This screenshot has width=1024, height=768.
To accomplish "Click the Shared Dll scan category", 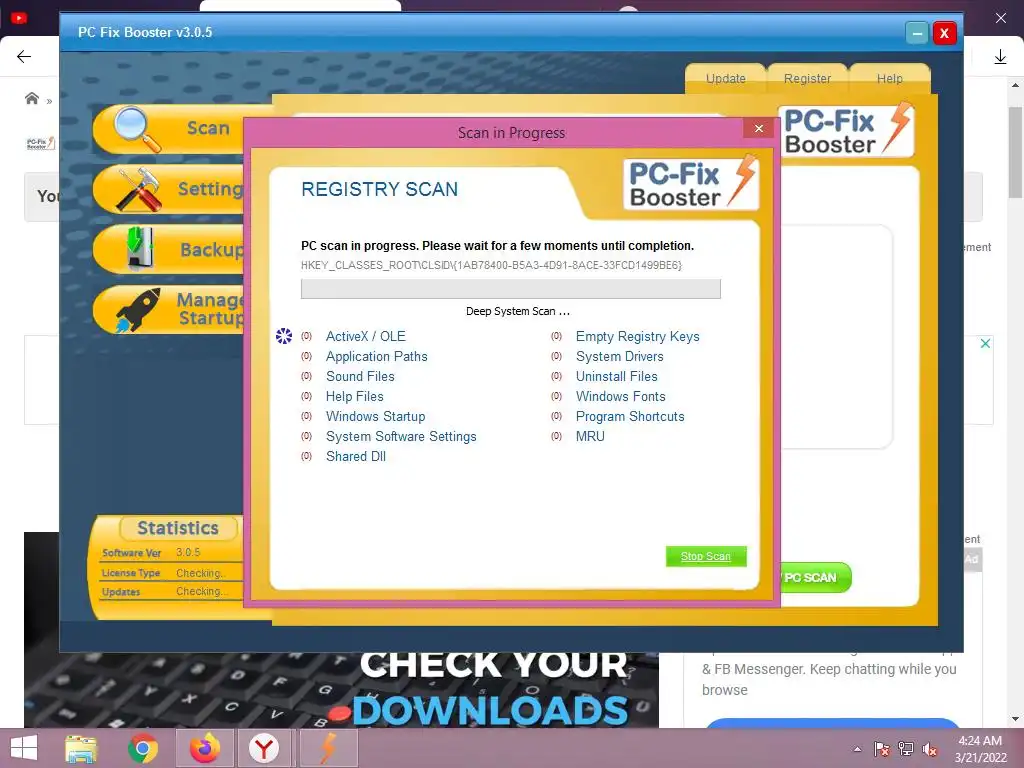I will 356,456.
